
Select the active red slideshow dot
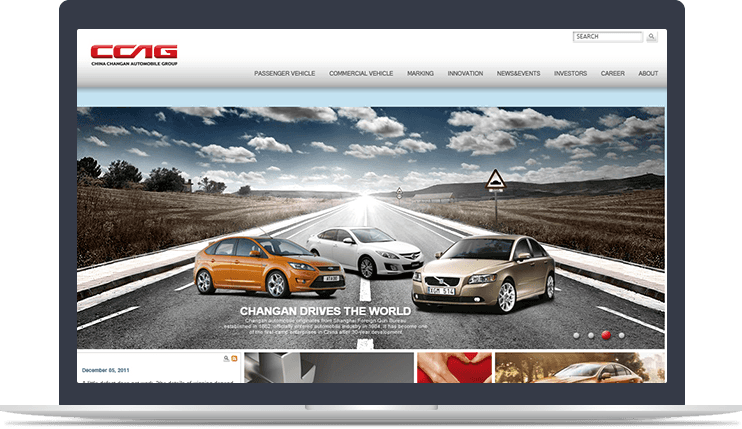pyautogui.click(x=606, y=335)
